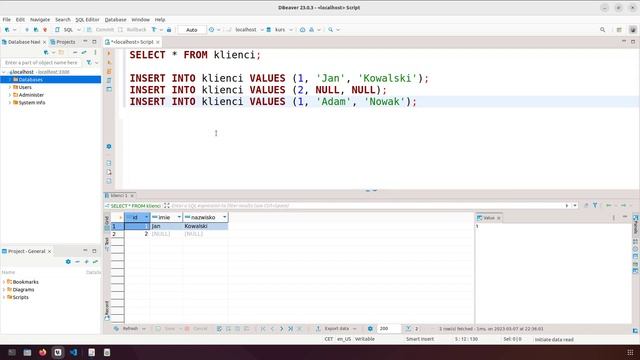
Task: Open the nazwisko column header dropdown arrow
Action: click(224, 218)
